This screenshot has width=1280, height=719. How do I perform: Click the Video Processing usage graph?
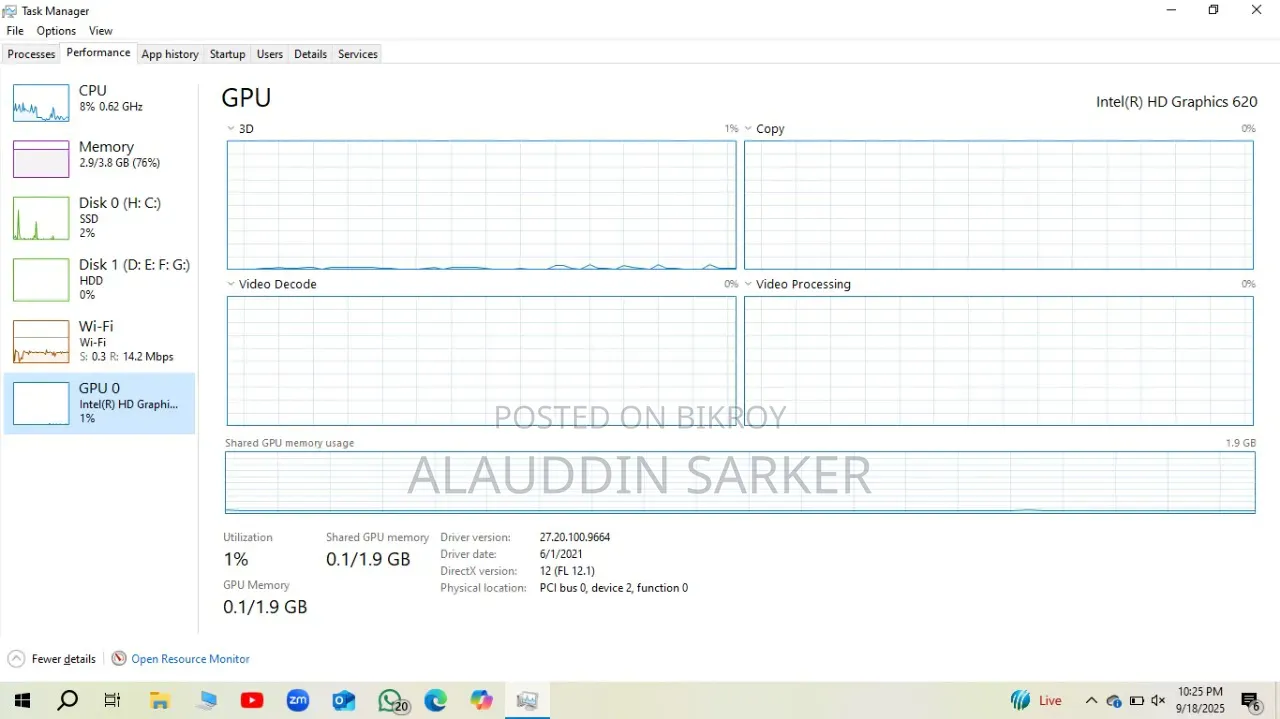click(998, 361)
